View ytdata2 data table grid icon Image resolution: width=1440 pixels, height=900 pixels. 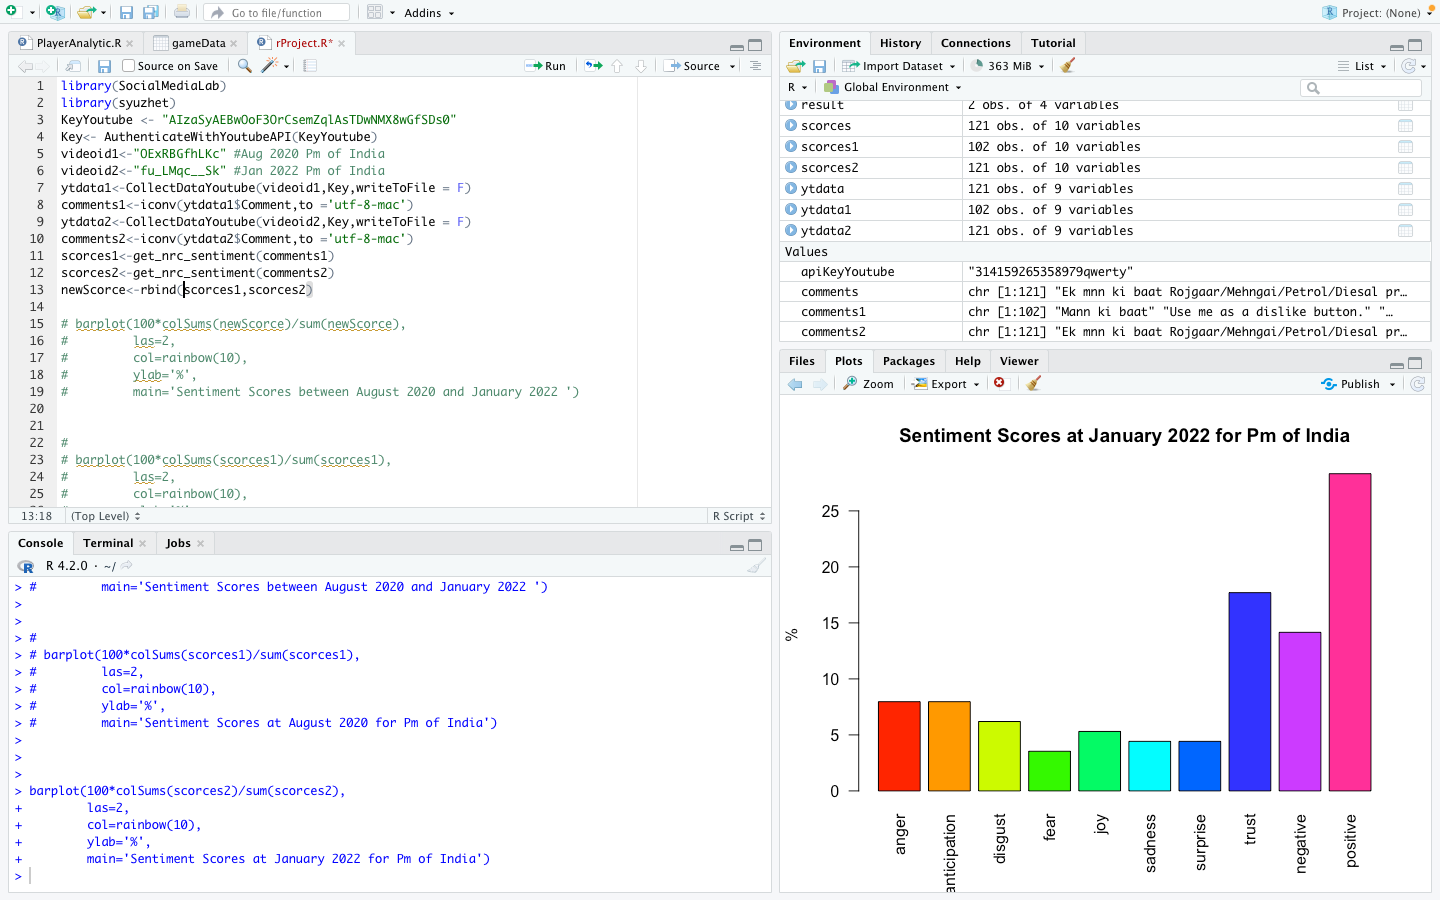click(1405, 231)
